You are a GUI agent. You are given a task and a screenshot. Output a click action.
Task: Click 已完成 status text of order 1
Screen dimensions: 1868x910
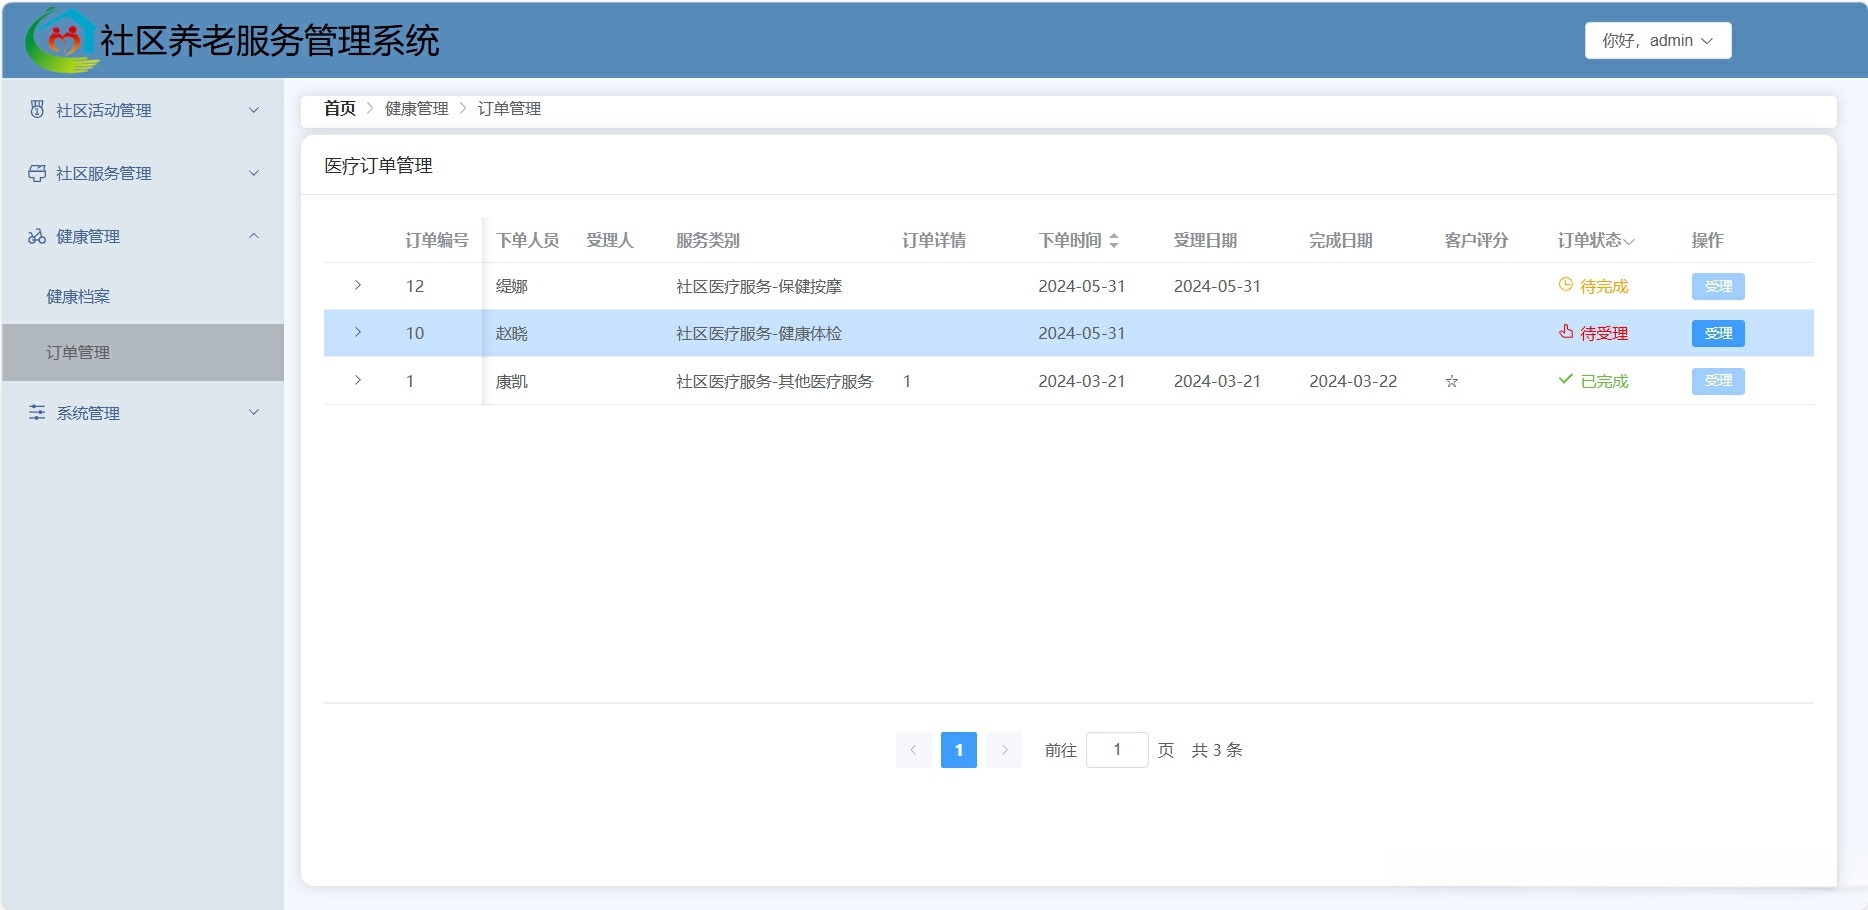[x=1604, y=381]
